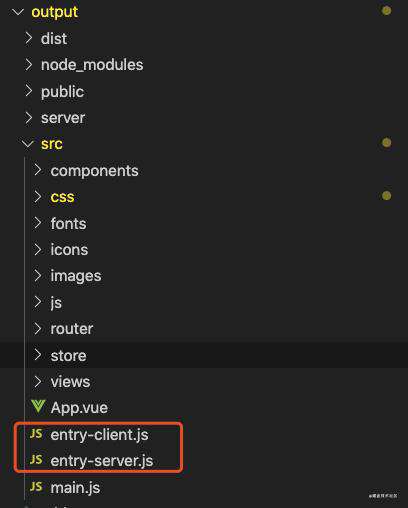Click the JS icon beside main.js

point(36,487)
